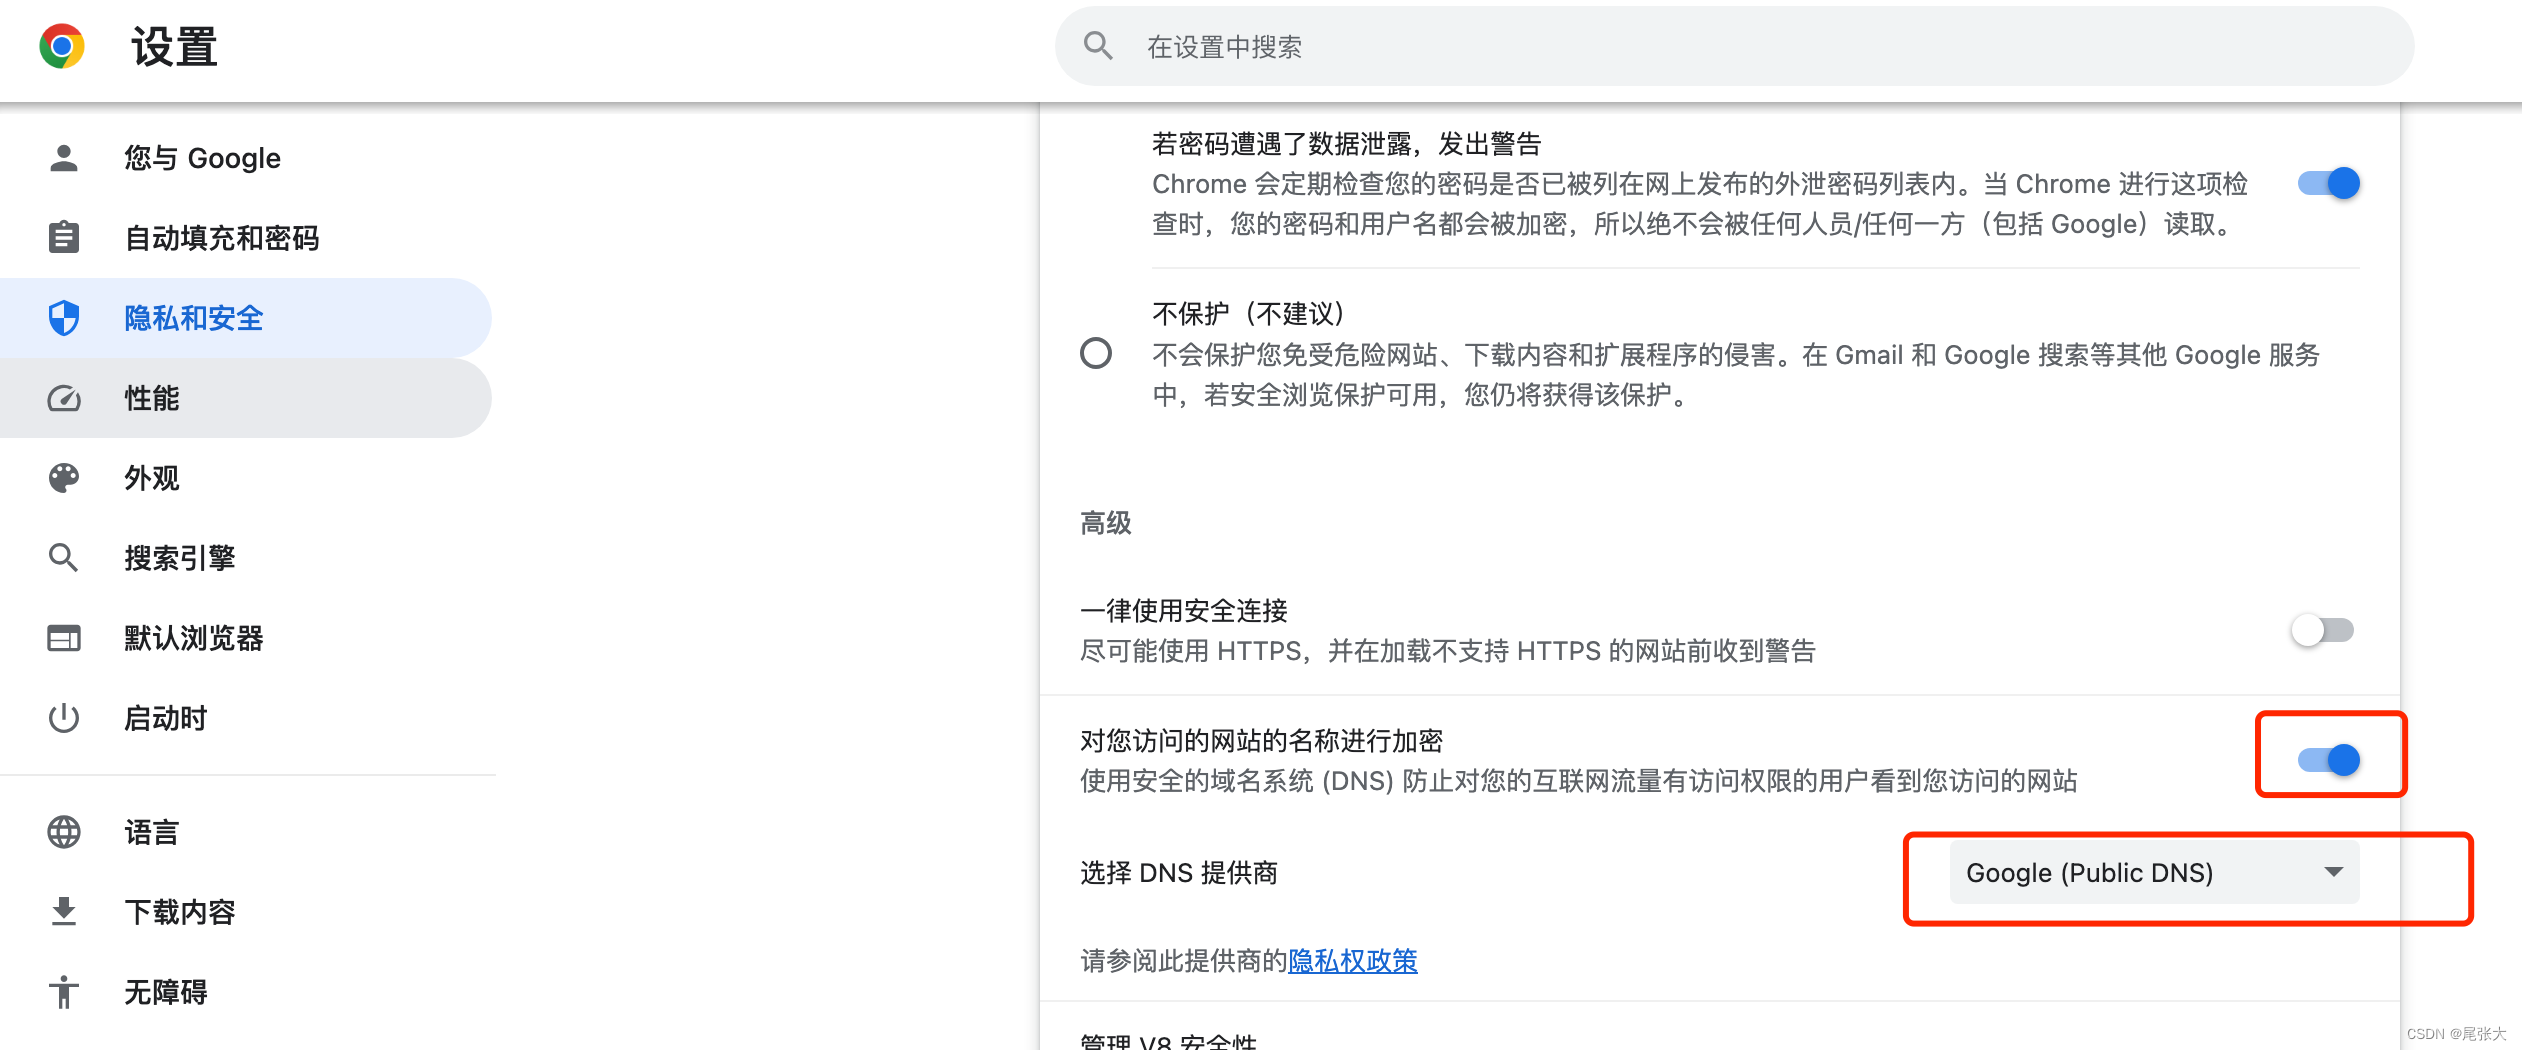The width and height of the screenshot is (2522, 1050).
Task: Select the 不保护（不建议）radio button
Action: coord(1096,354)
